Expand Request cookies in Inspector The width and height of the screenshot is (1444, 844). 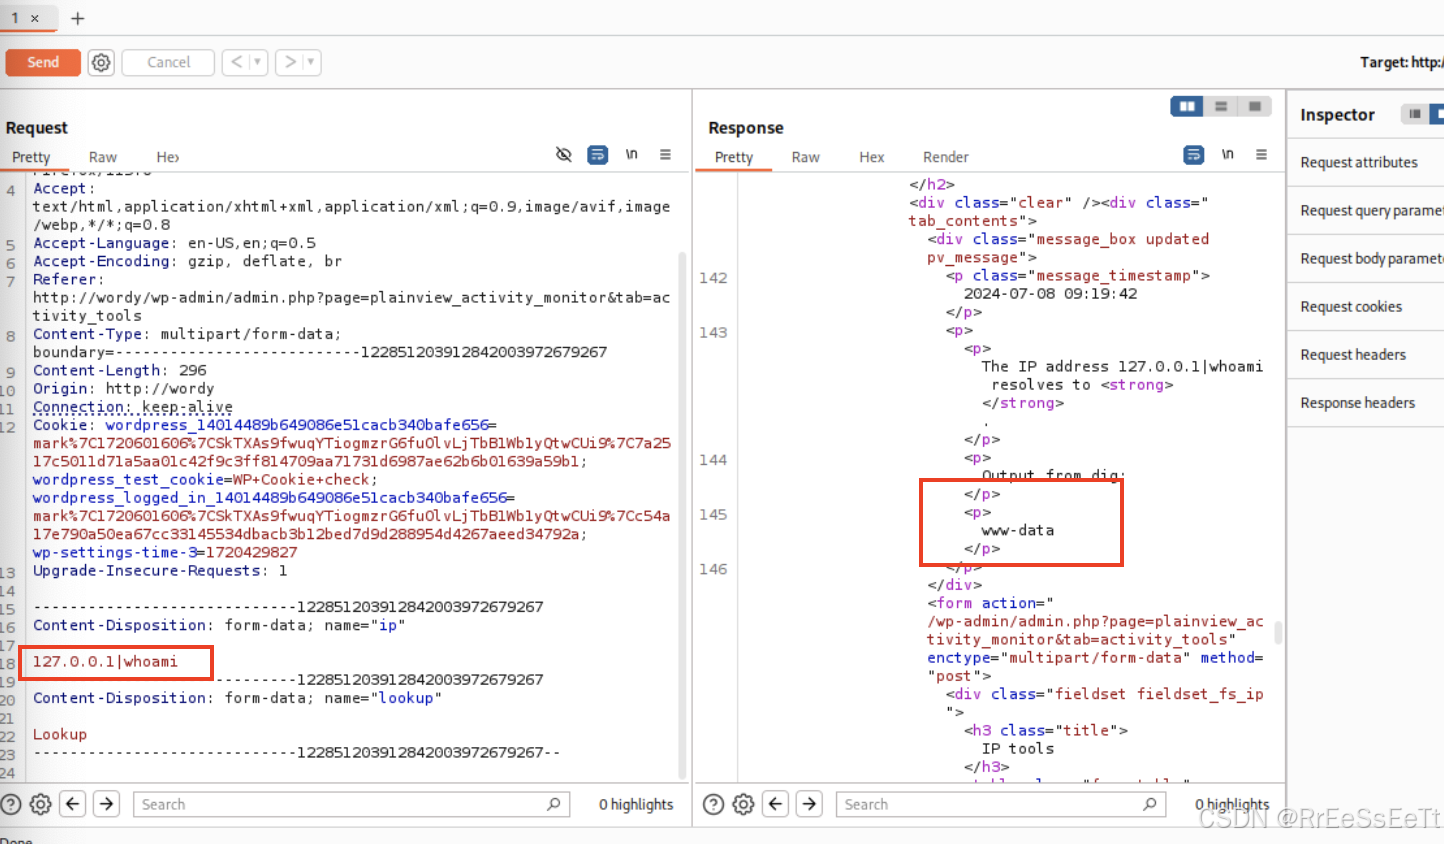(x=1366, y=306)
